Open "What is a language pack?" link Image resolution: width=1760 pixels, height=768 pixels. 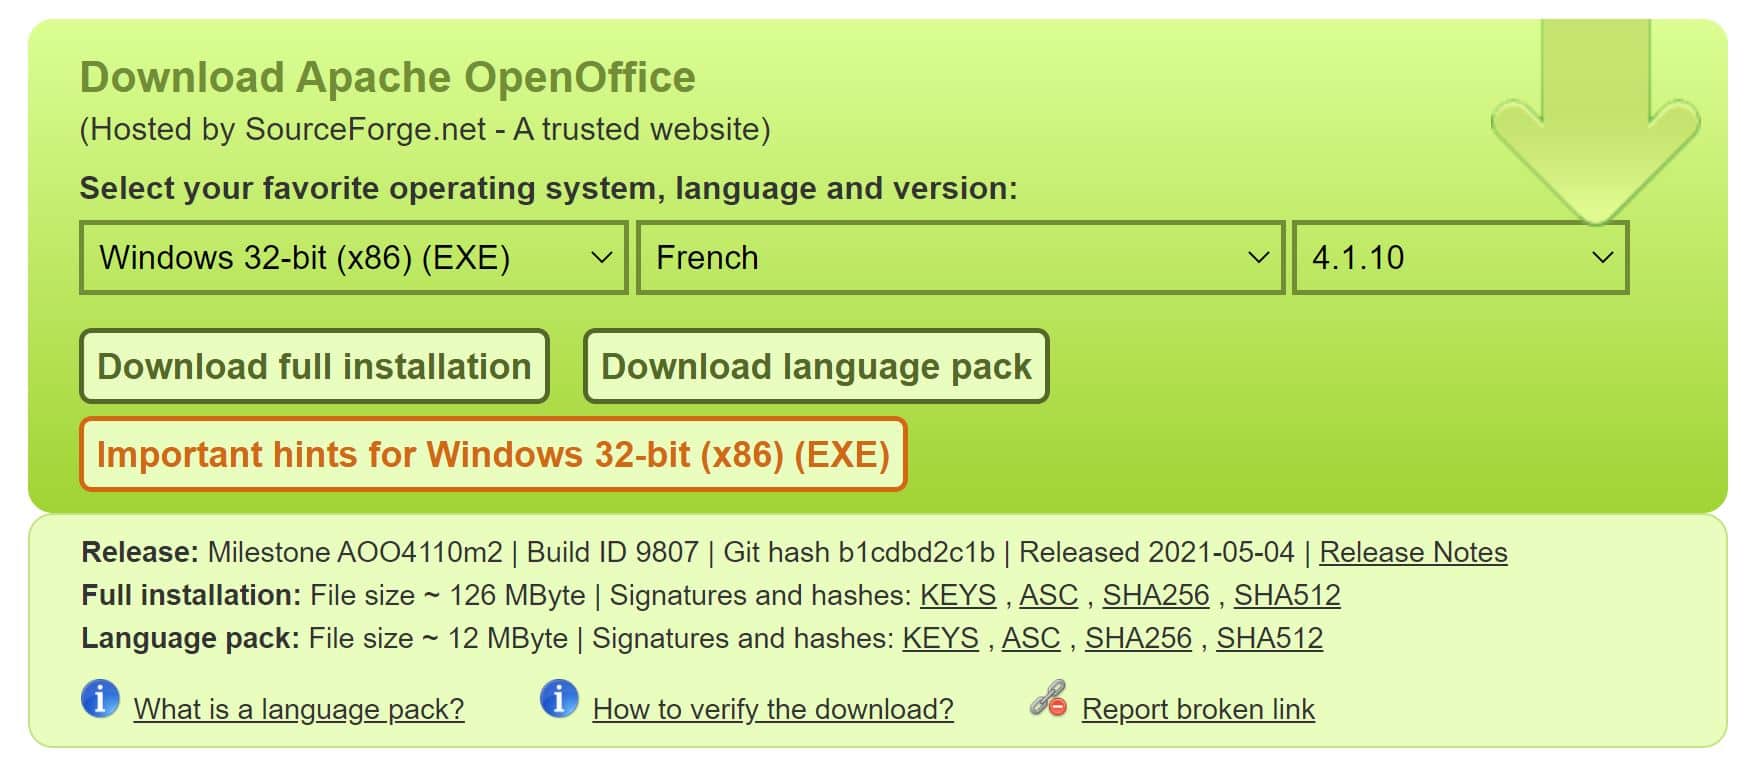point(299,710)
